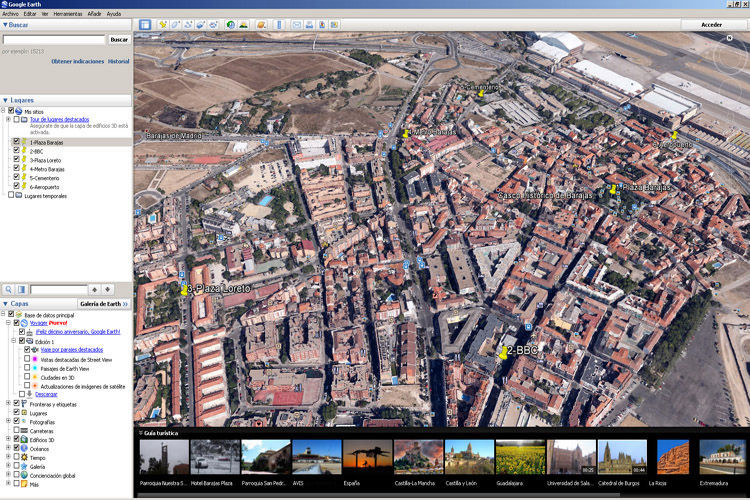Enable the Carreteras layer checkbox
Image resolution: width=750 pixels, height=500 pixels.
click(16, 431)
